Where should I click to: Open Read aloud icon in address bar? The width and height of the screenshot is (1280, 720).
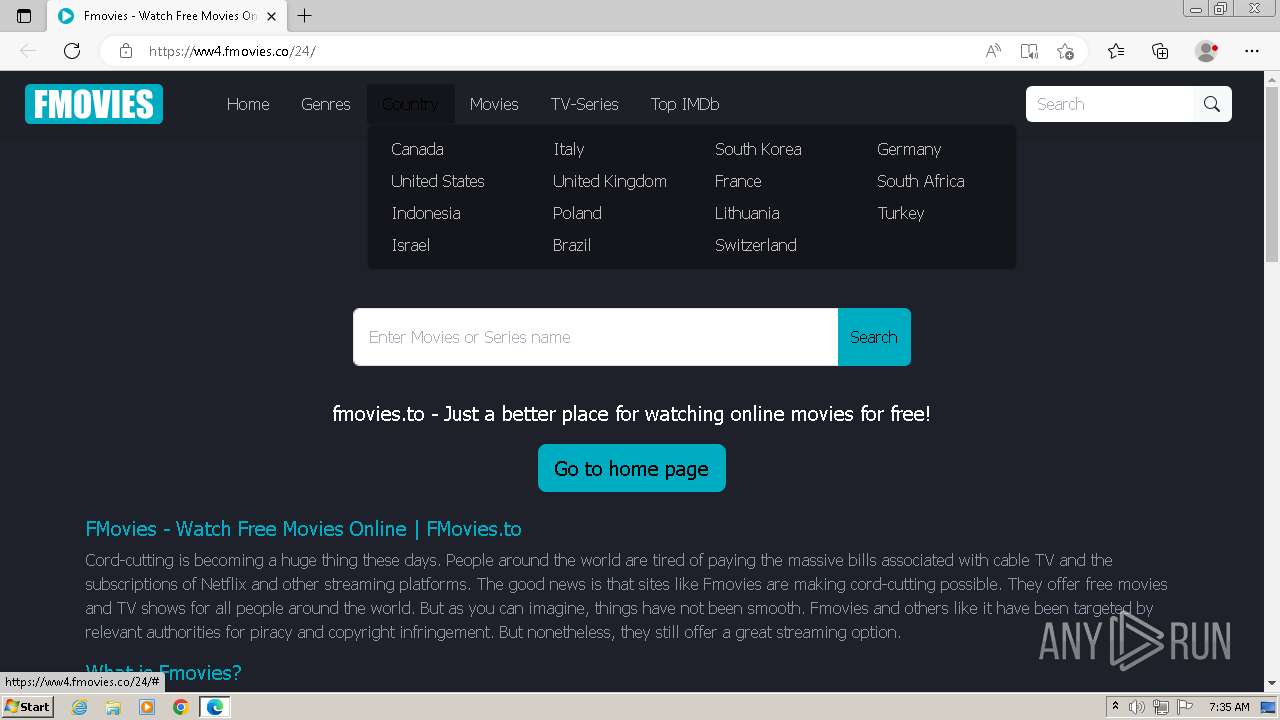tap(993, 51)
